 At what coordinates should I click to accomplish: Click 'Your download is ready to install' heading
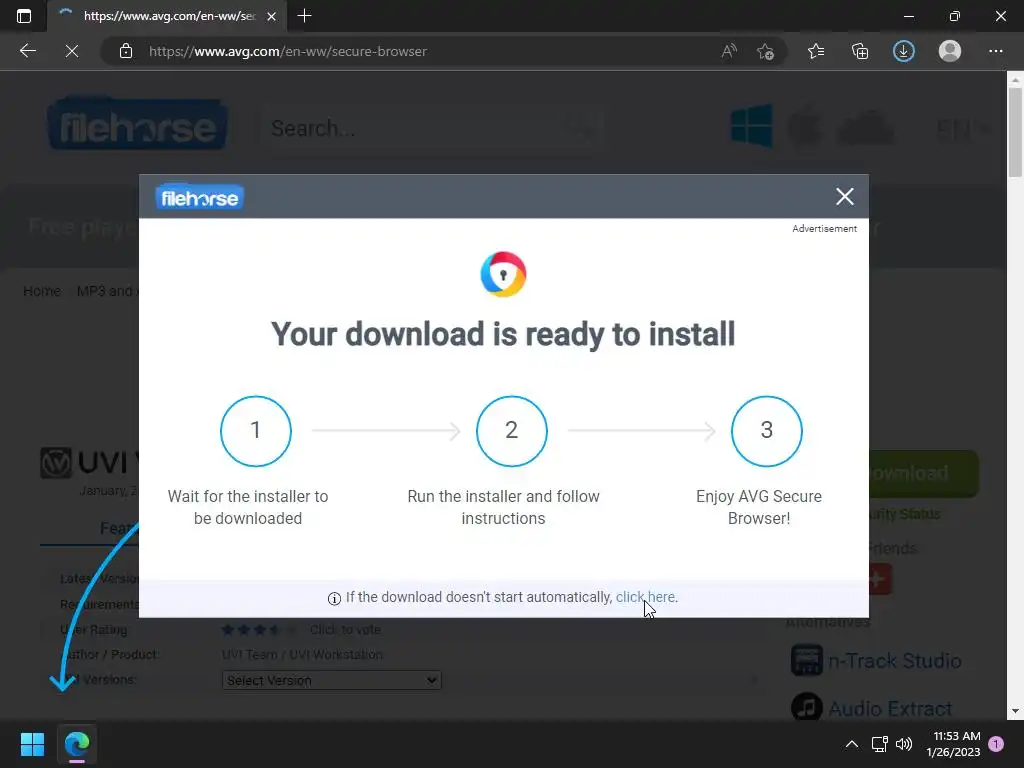(503, 334)
